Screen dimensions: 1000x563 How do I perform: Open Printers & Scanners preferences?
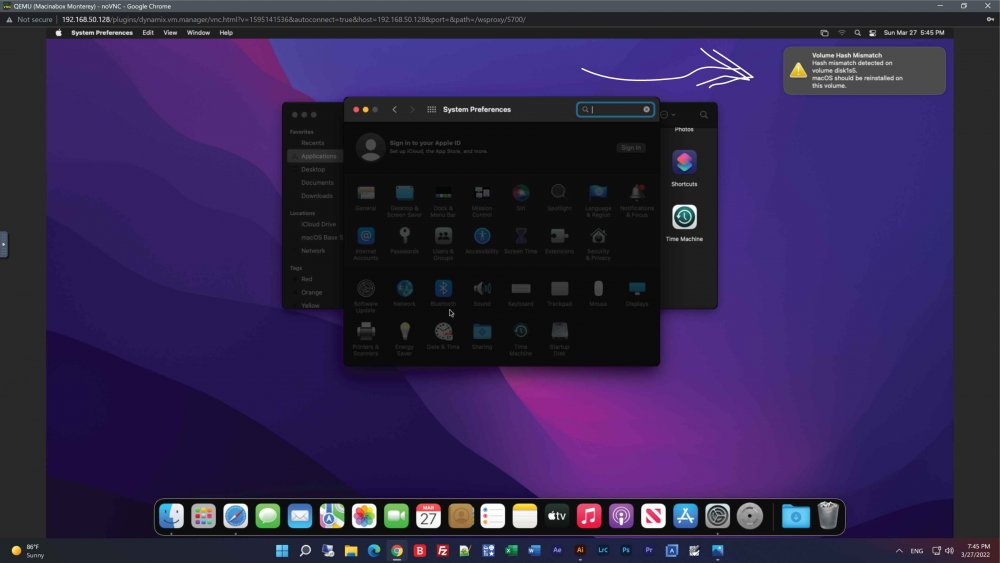click(x=365, y=339)
